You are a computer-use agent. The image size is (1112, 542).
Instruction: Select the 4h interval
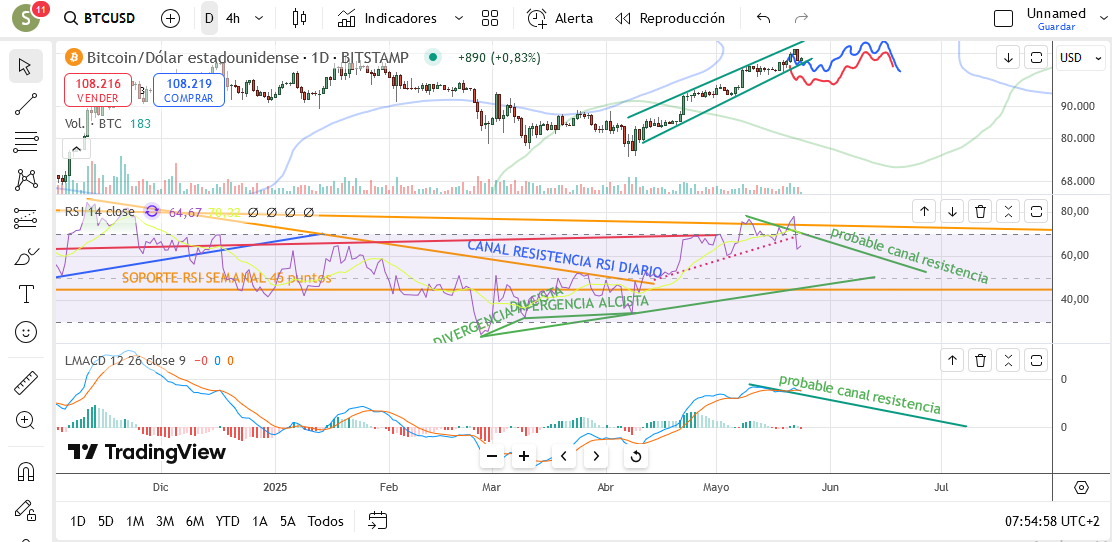(x=233, y=18)
